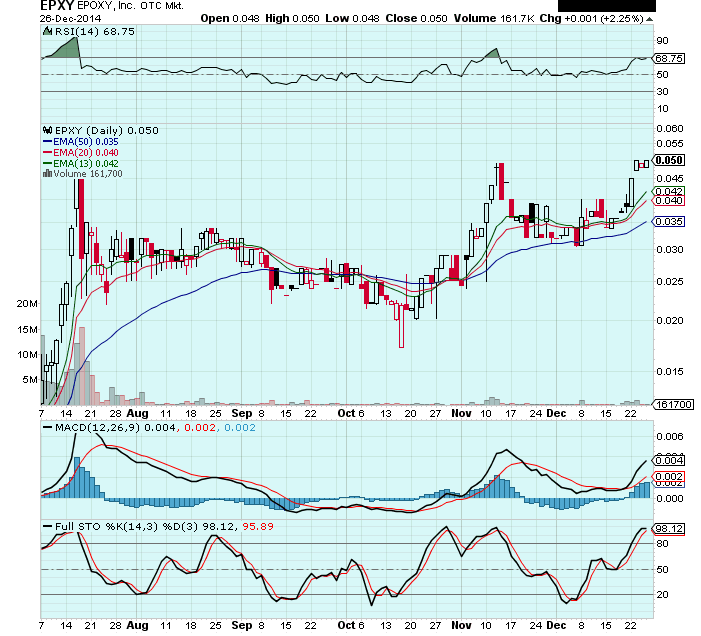The image size is (701, 636).
Task: Click the EMA(50) 0.035 legend text
Action: tap(86, 142)
